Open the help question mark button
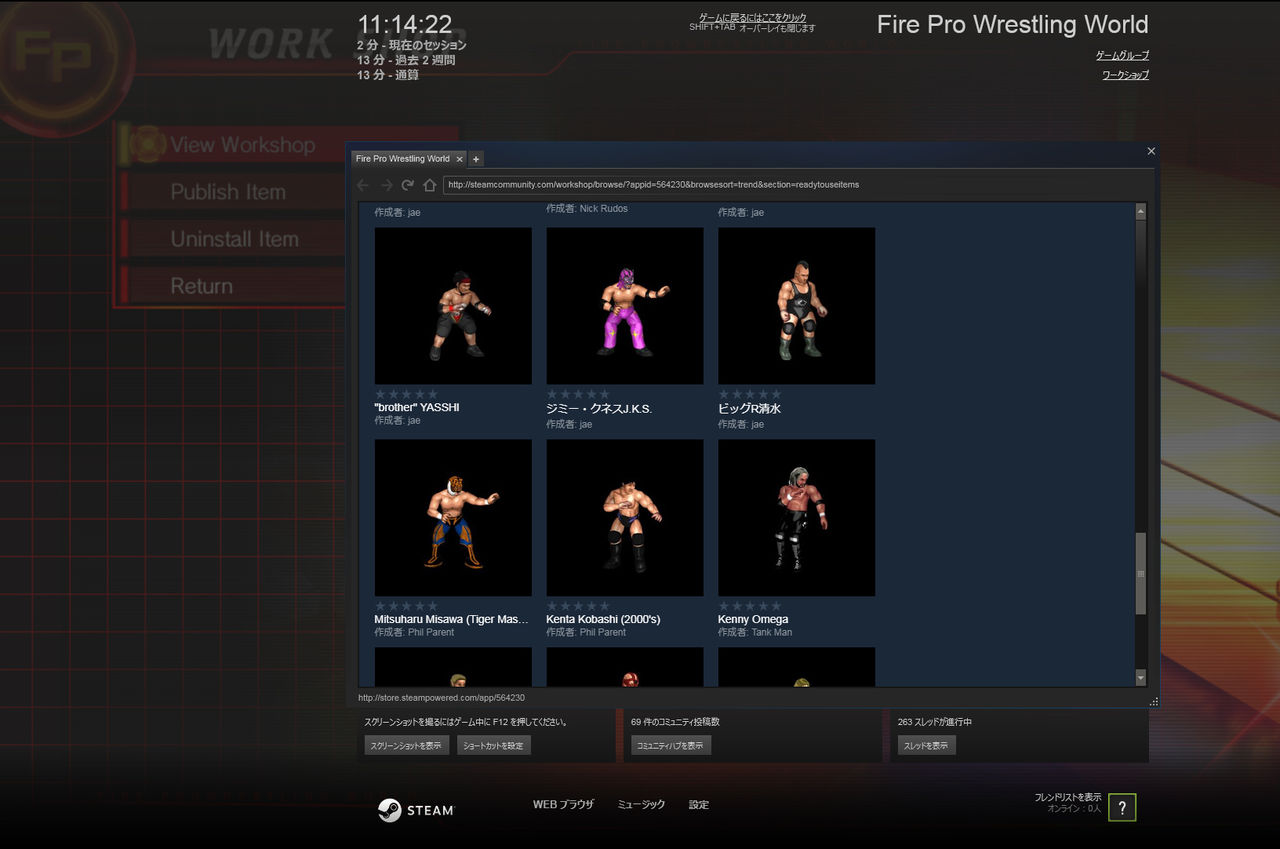The image size is (1280, 849). coord(1122,808)
